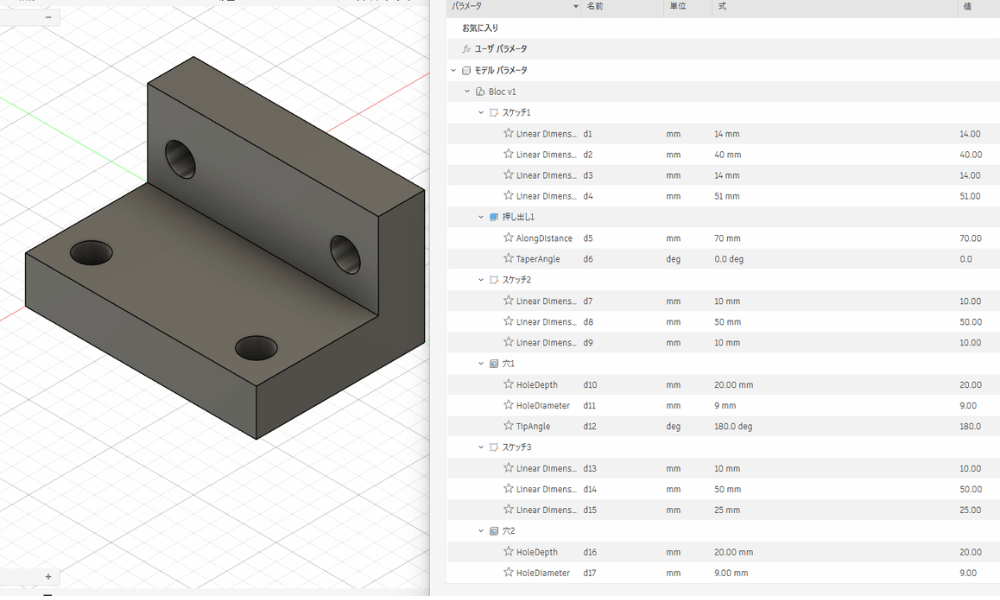Edit the 70 mm expression for d5
The image size is (1000, 600).
[728, 239]
